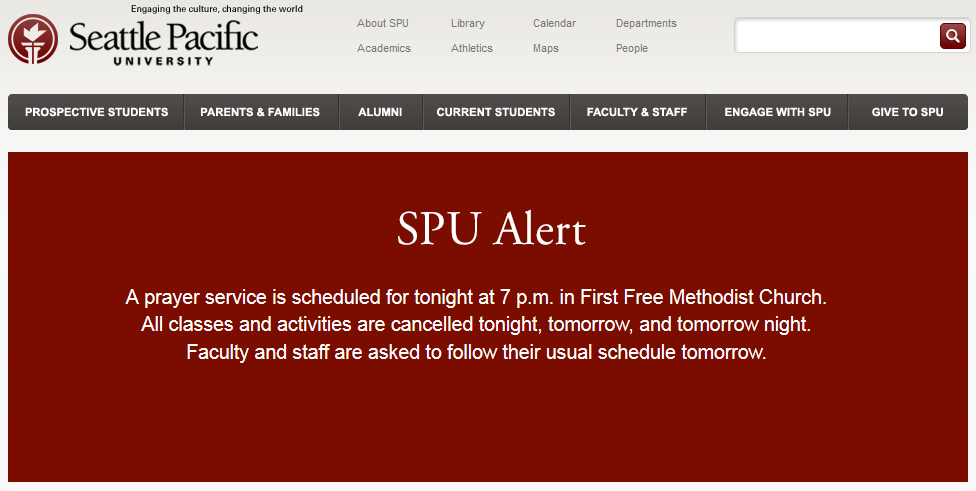Go to the Library page
This screenshot has height=491, width=976.
coord(467,23)
